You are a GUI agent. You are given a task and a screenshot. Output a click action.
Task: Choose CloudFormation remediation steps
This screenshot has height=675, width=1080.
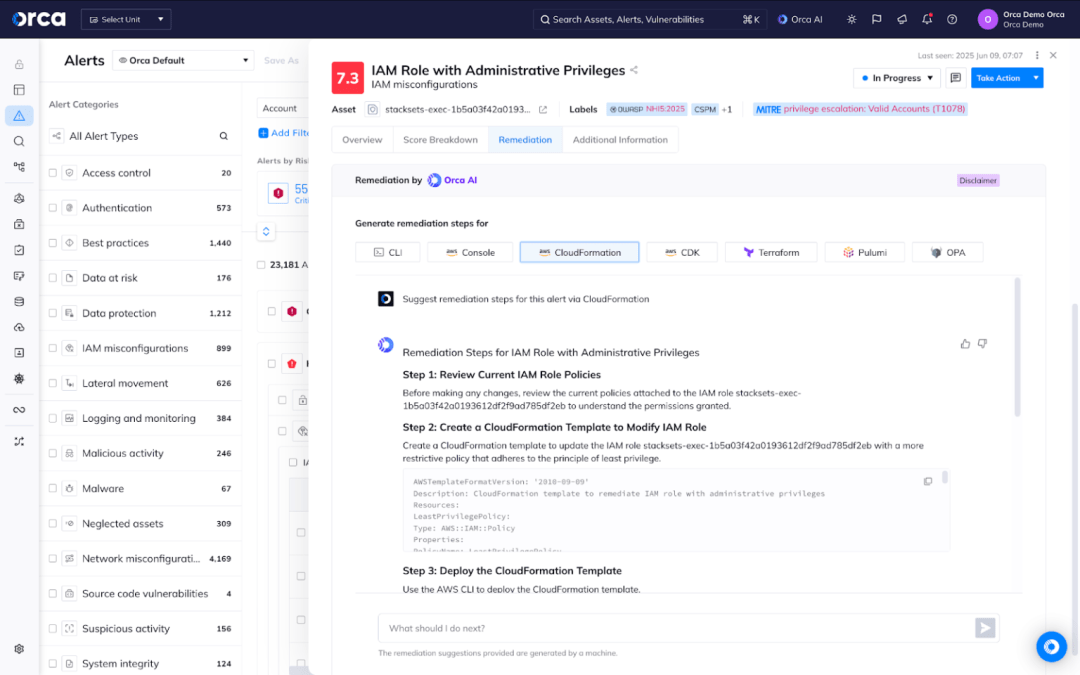tap(579, 253)
